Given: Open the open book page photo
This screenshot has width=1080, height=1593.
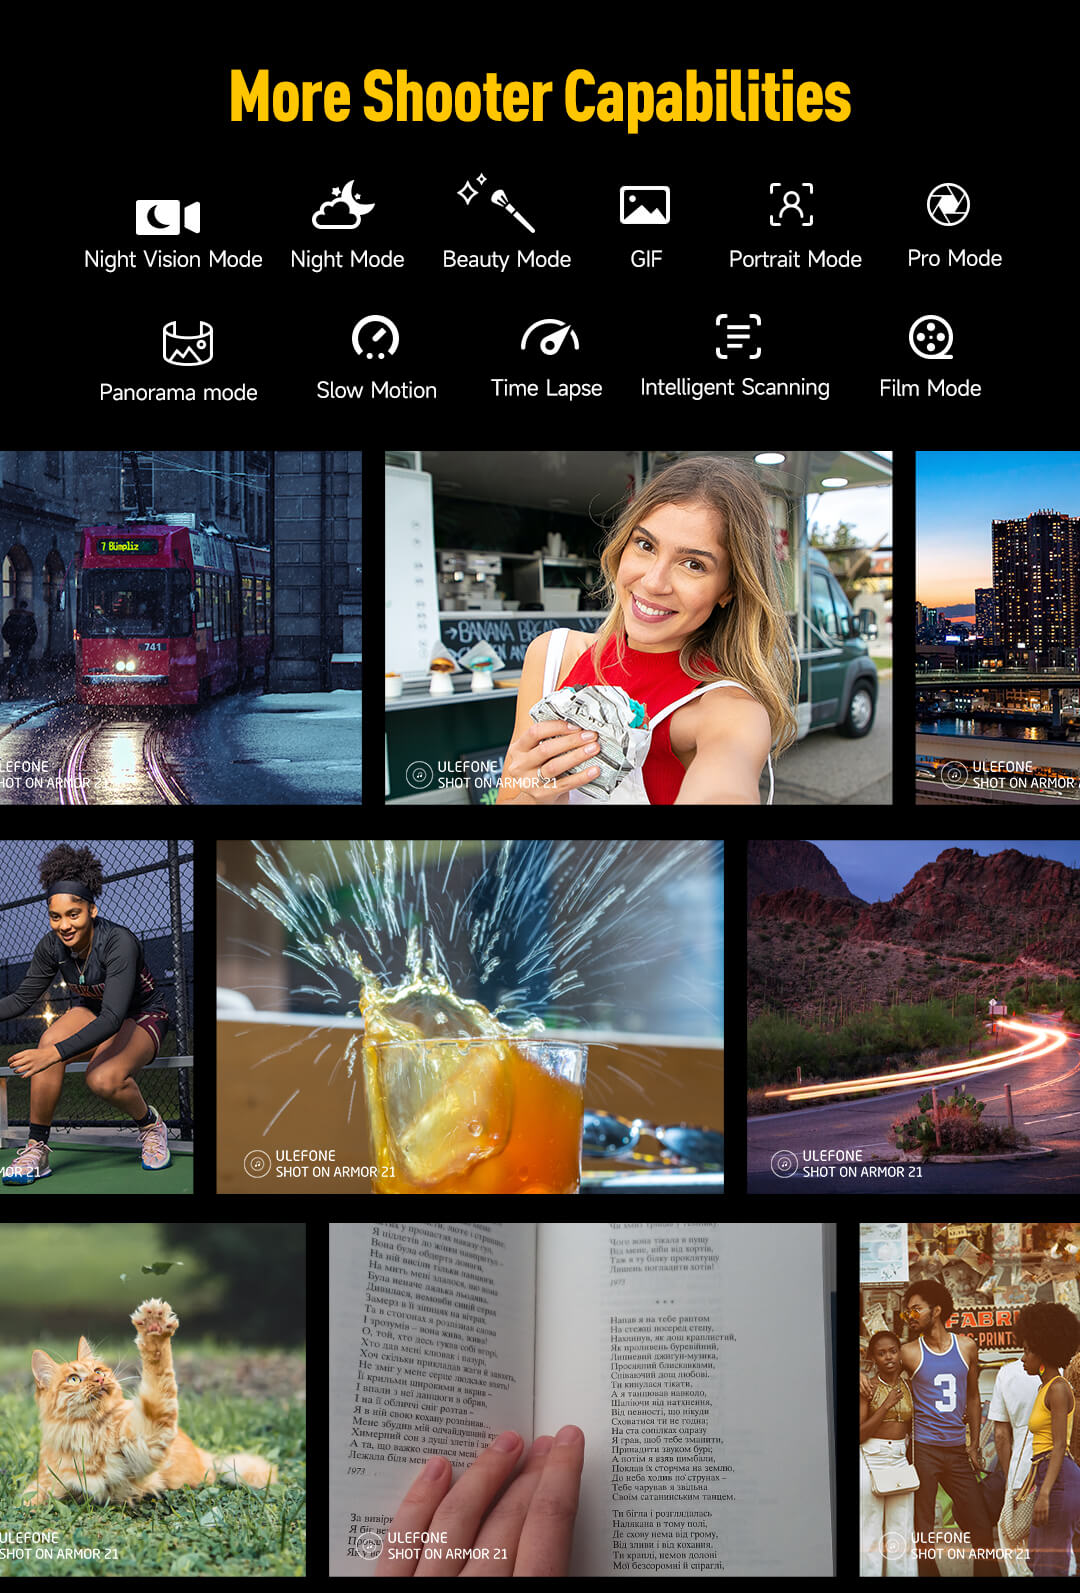Looking at the screenshot, I should coord(582,1399).
